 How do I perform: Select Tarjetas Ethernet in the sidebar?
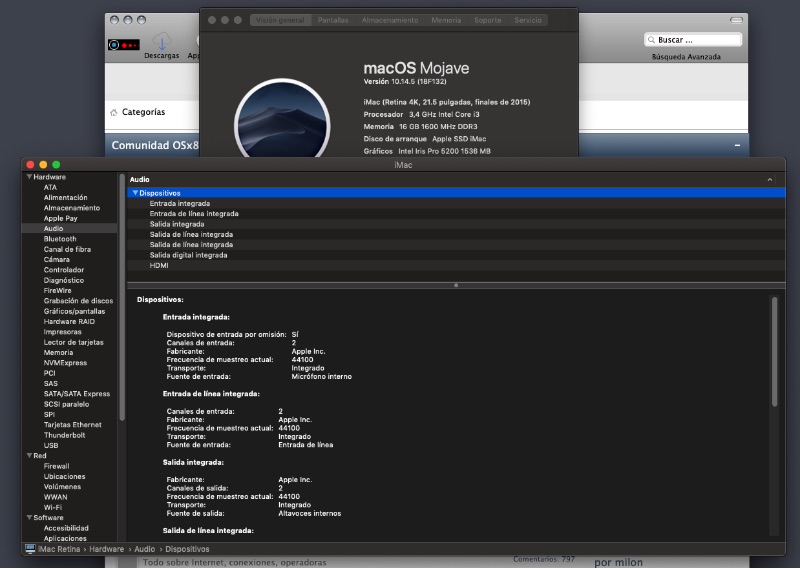tap(72, 425)
